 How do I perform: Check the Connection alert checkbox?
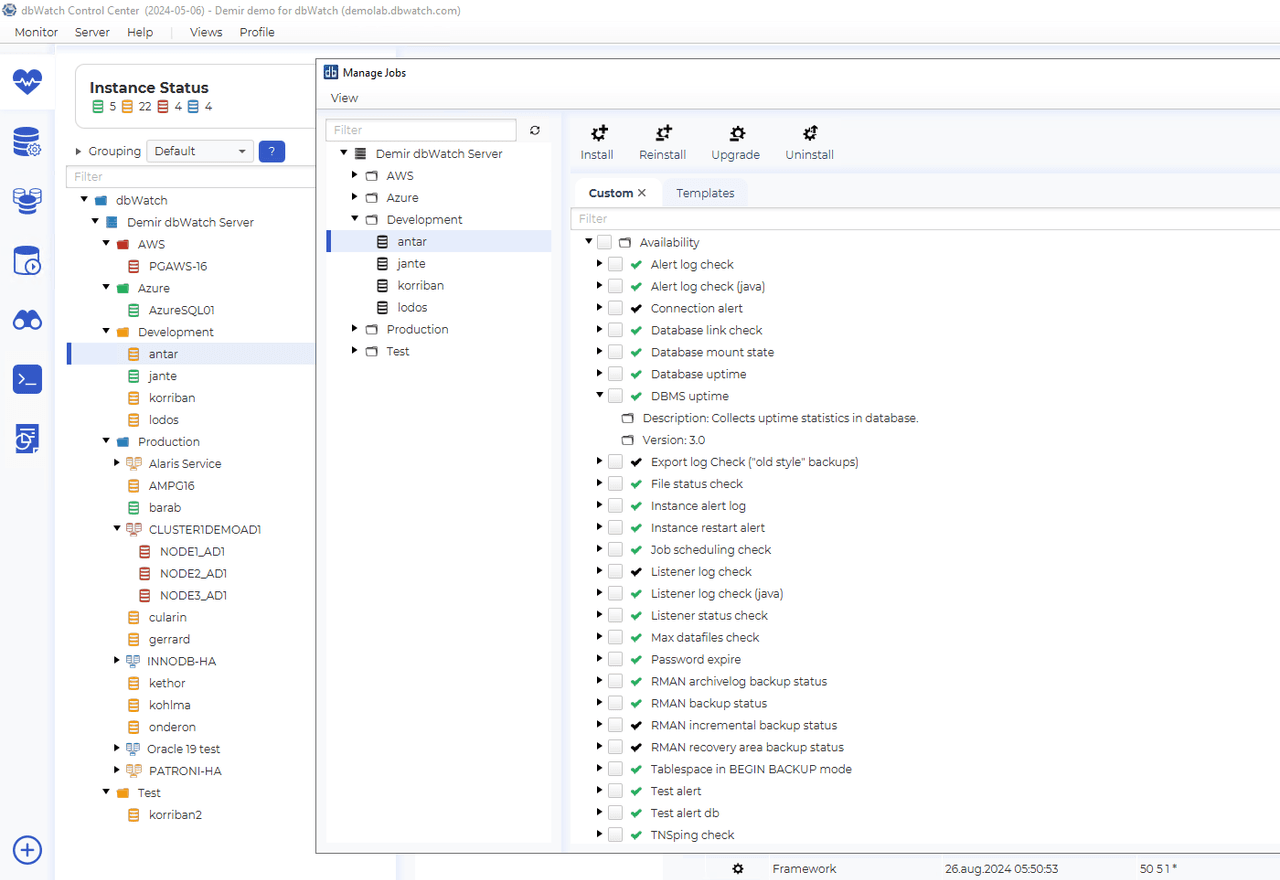point(616,308)
